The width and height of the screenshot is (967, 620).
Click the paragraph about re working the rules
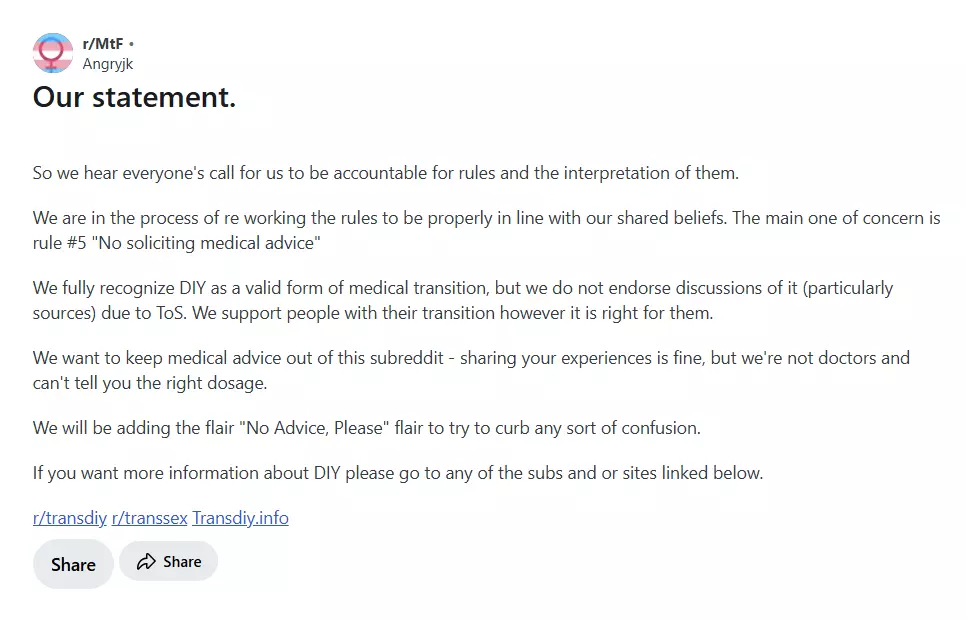487,230
